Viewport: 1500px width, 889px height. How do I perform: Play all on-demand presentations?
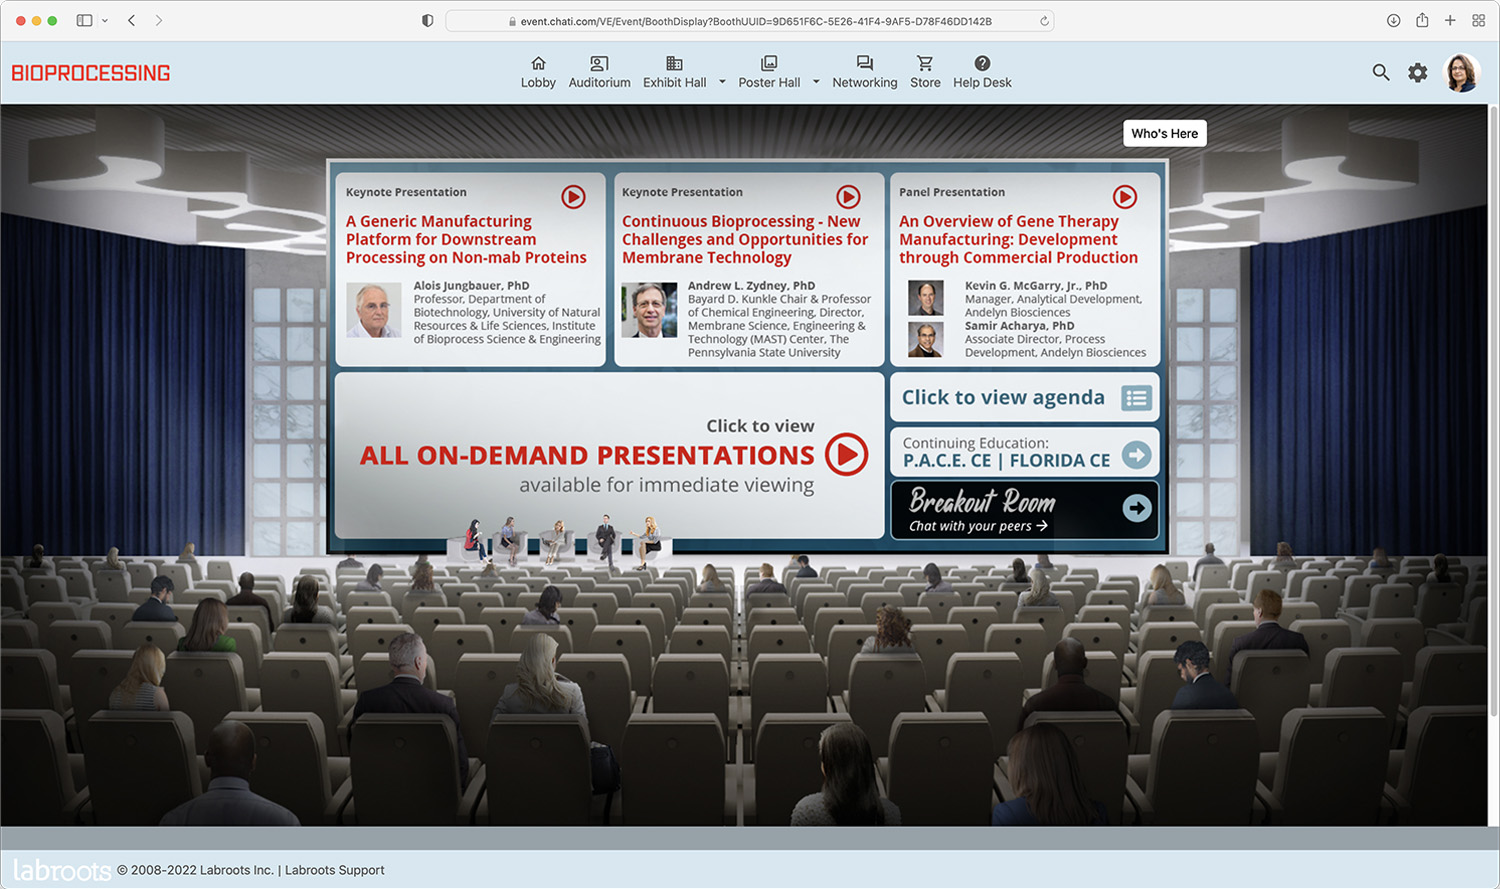pos(846,455)
